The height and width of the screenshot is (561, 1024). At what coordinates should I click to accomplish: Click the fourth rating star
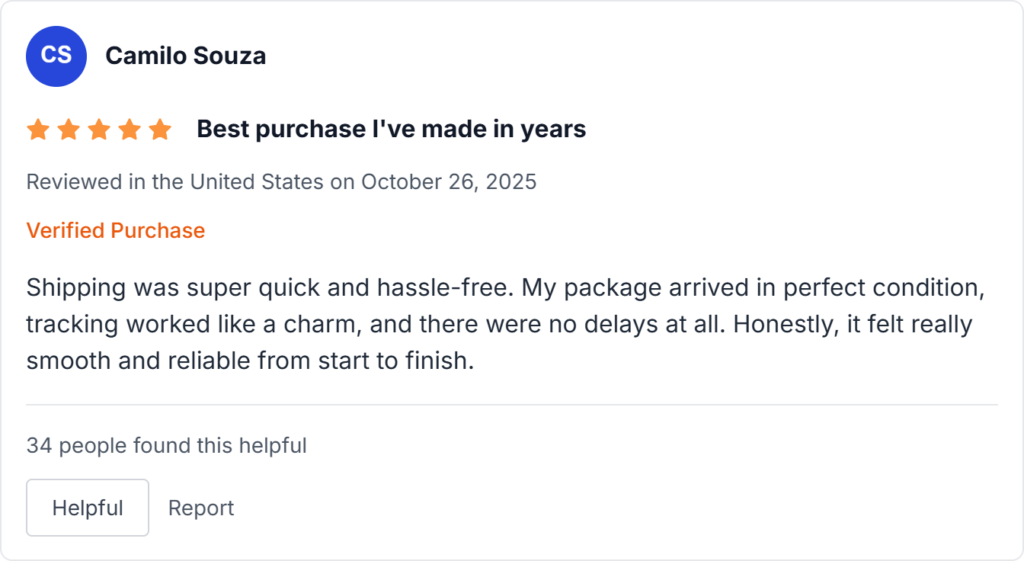point(129,129)
